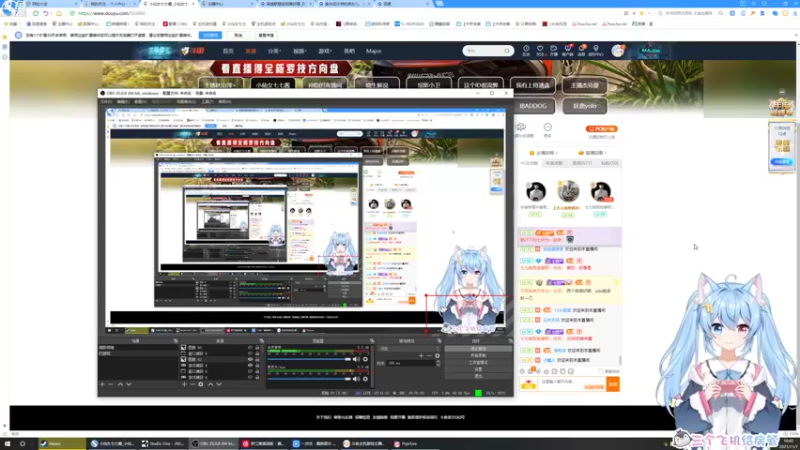Screen dimensions: 800x450
Task: Go to browser home page icon
Action: tap(59, 13)
